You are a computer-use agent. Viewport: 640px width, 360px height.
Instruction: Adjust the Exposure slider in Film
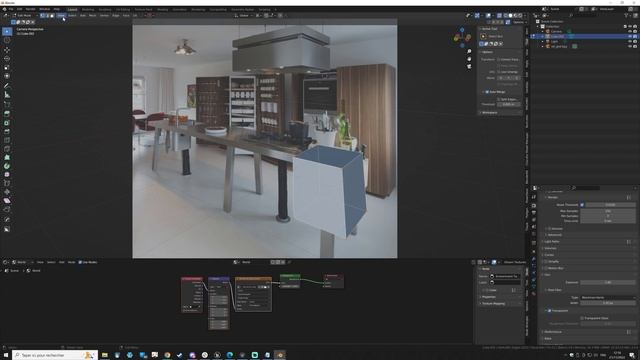pyautogui.click(x=608, y=282)
